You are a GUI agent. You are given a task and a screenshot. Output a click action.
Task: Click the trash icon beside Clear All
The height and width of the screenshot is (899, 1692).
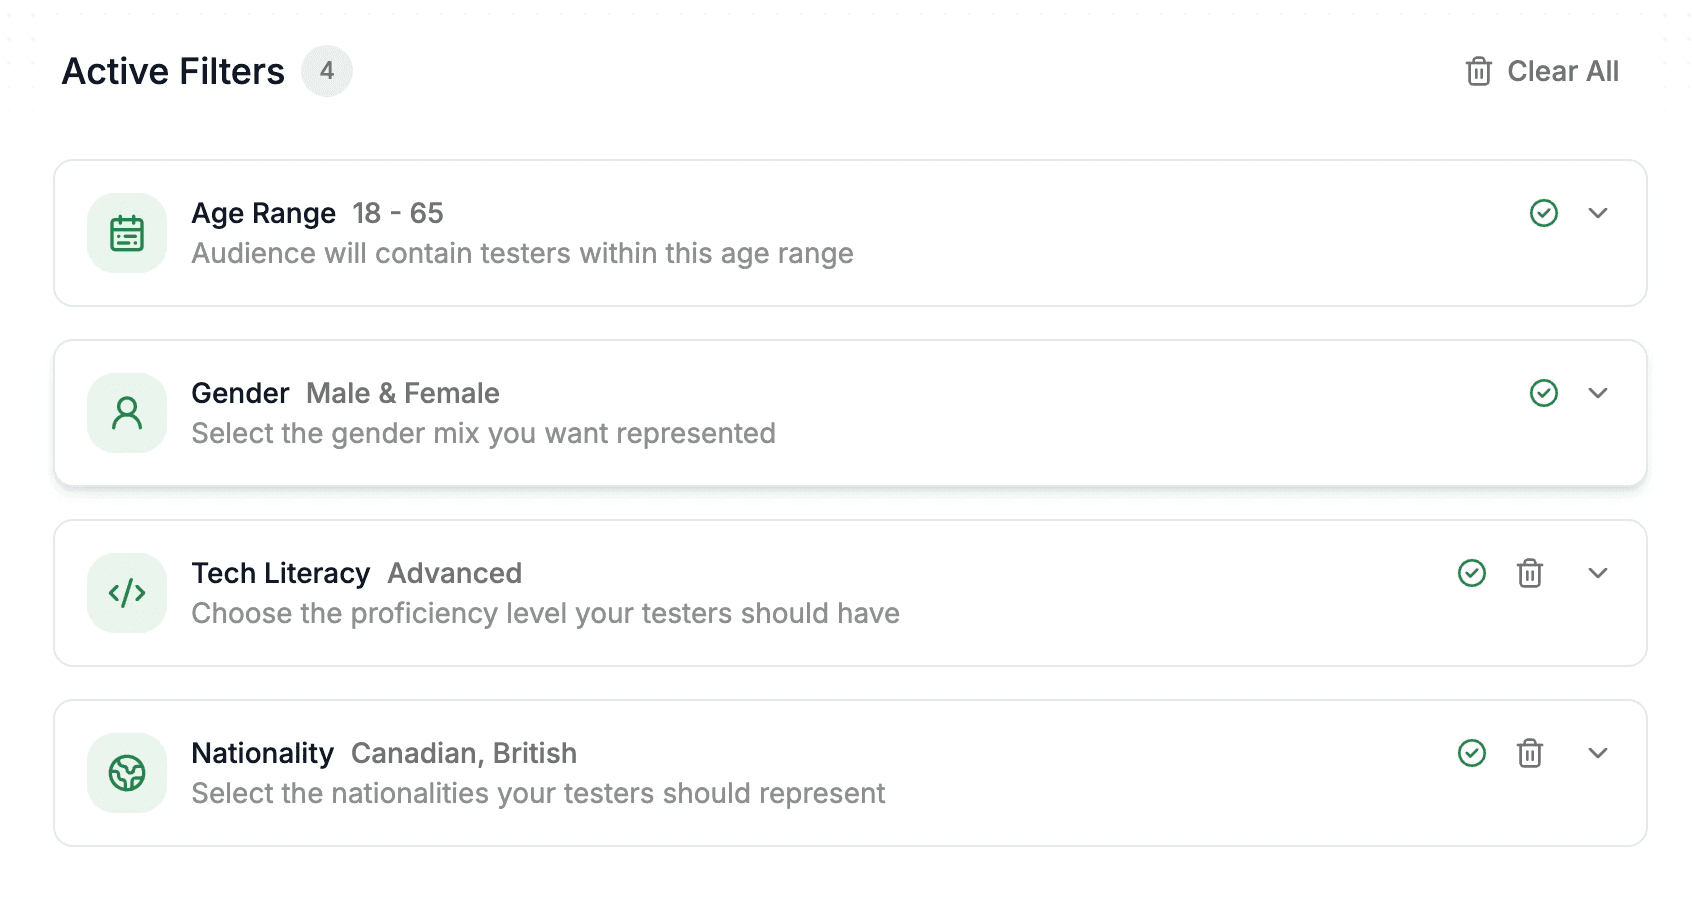point(1479,71)
